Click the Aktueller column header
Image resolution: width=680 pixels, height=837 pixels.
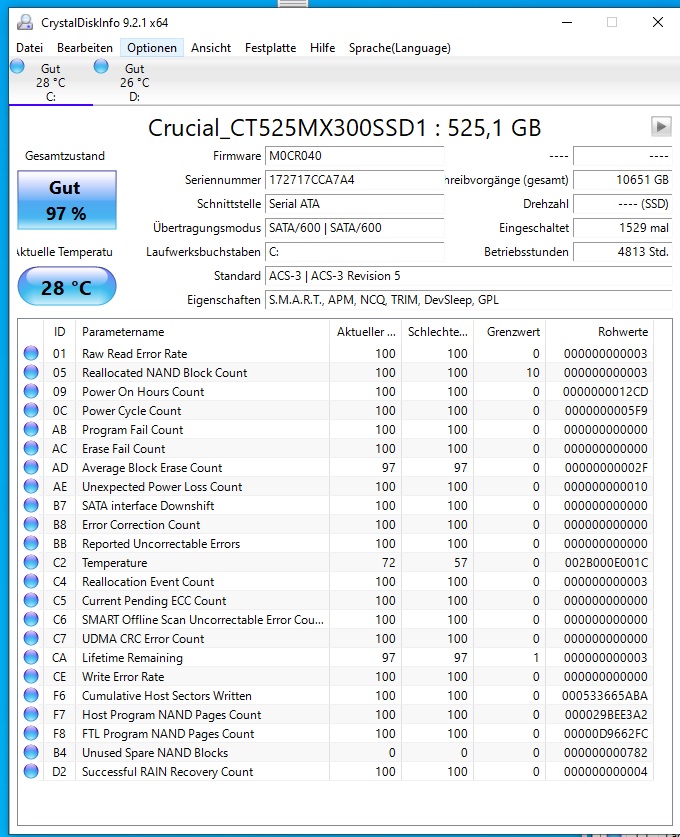(x=366, y=331)
